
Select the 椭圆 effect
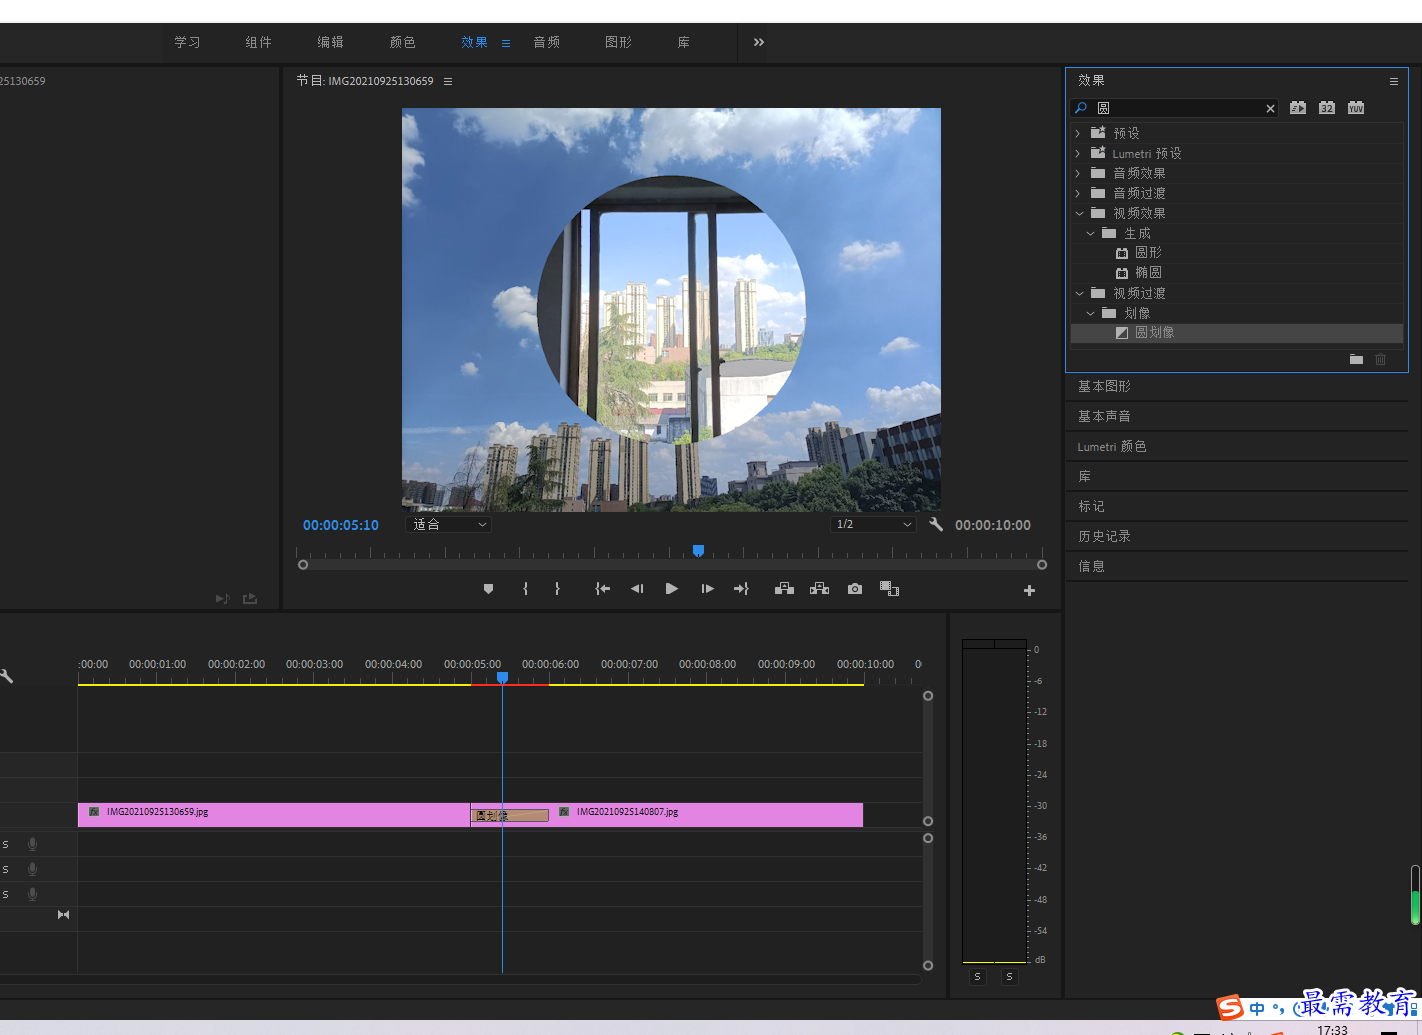(1148, 273)
